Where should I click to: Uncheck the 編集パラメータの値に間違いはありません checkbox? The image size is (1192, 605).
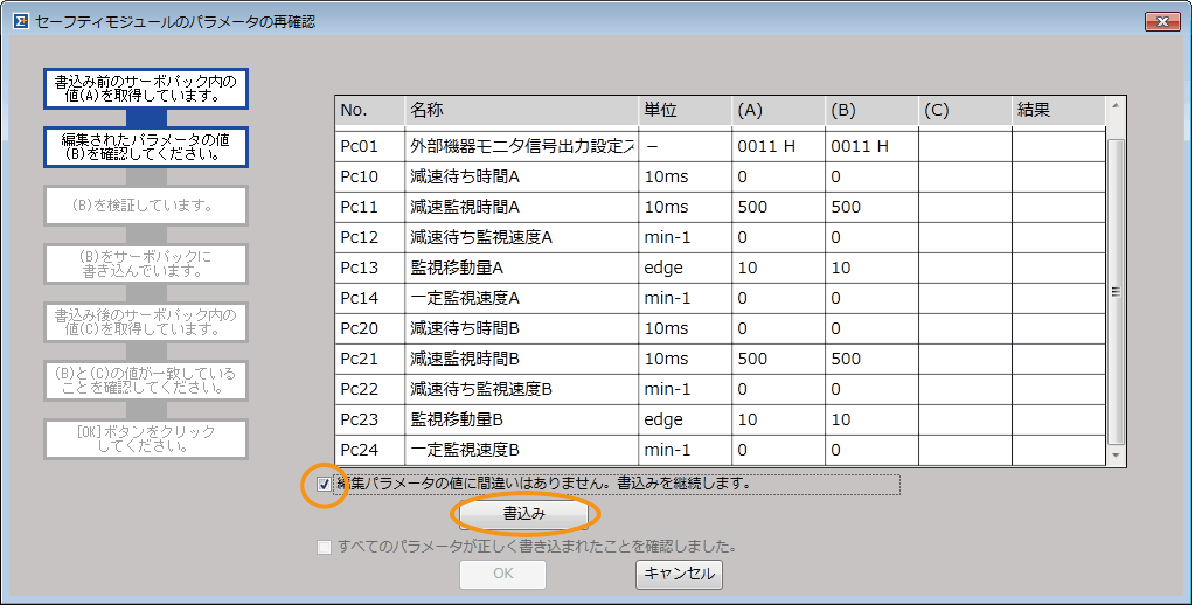[x=324, y=484]
